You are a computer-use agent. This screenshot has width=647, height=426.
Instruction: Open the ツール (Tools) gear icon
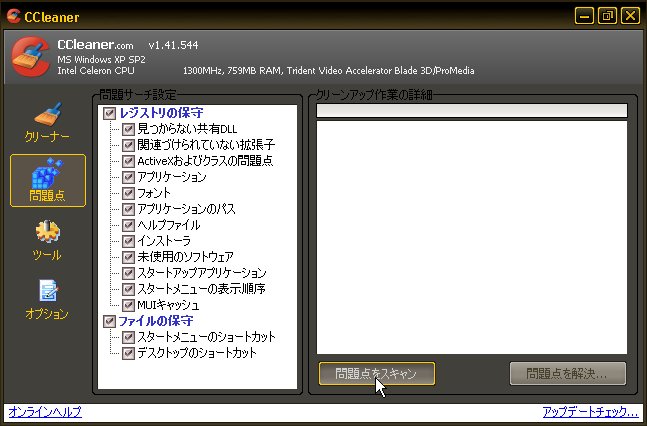(x=47, y=232)
